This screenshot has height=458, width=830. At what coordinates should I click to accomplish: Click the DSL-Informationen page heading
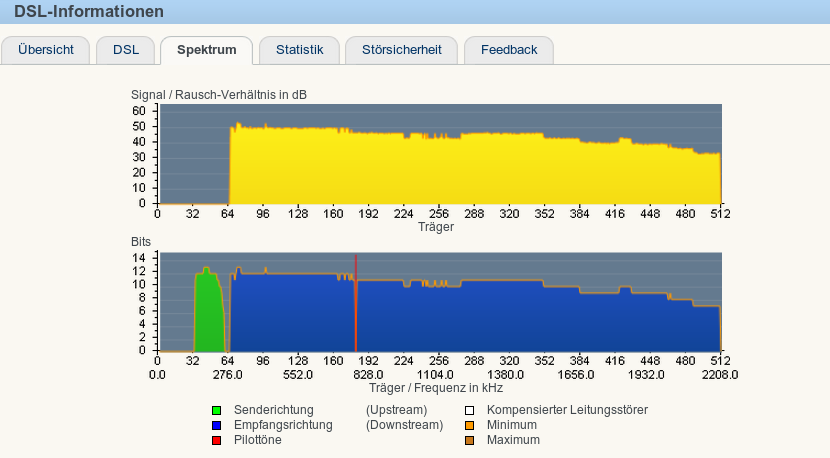[x=89, y=12]
